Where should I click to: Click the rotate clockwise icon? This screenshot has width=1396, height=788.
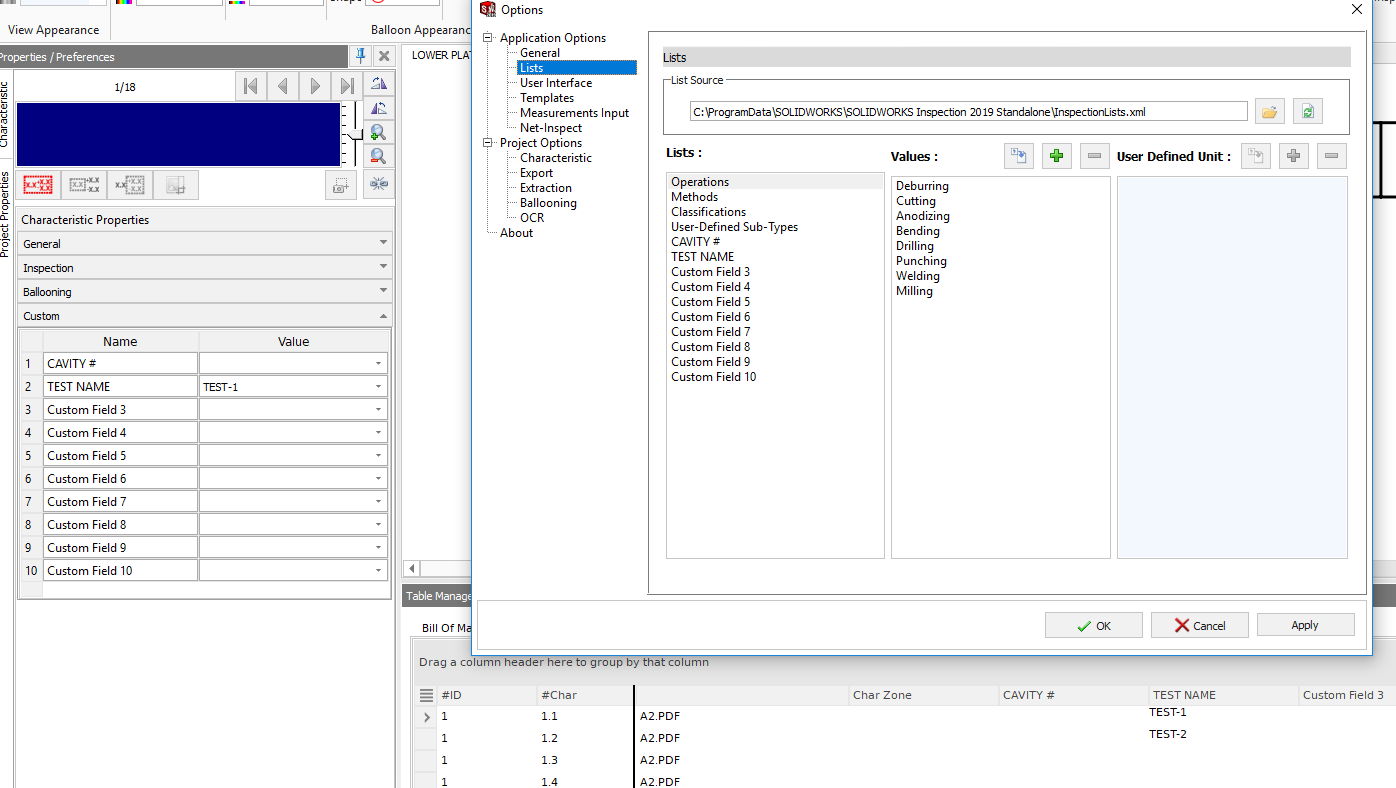pos(379,84)
